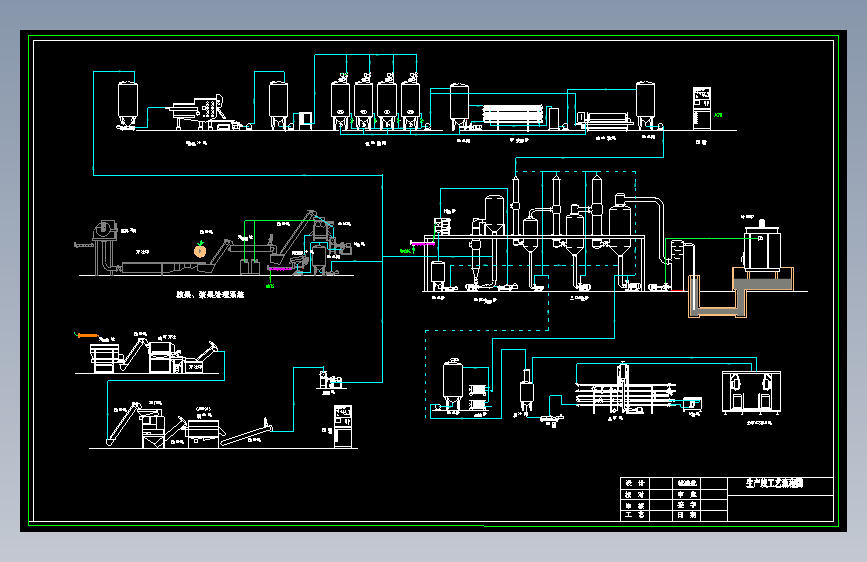The width and height of the screenshot is (867, 562).
Task: Select the drum machine on the tall stand at left
Action: (x=104, y=247)
